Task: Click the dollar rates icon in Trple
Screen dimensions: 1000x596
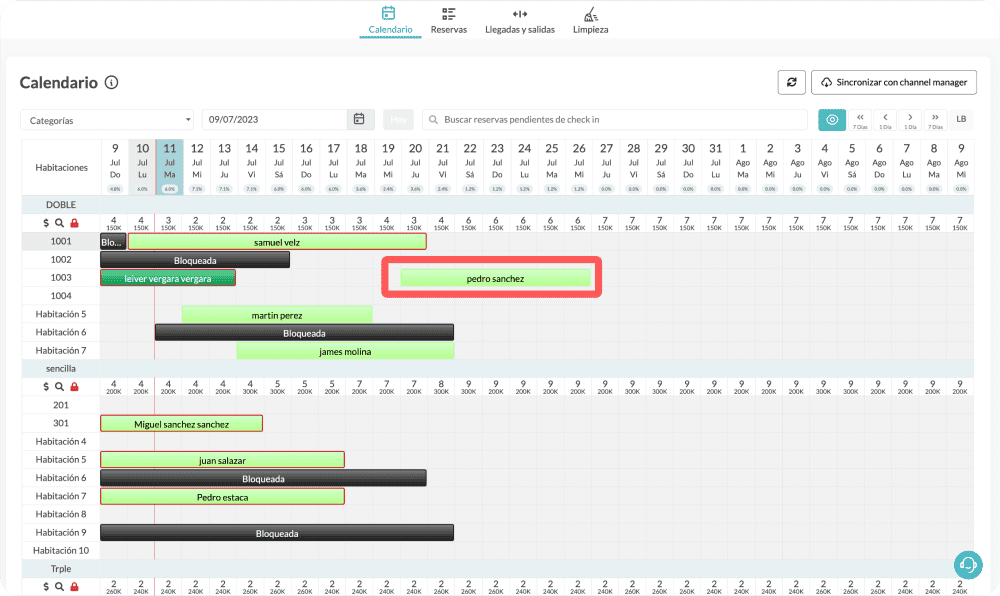Action: (46, 586)
